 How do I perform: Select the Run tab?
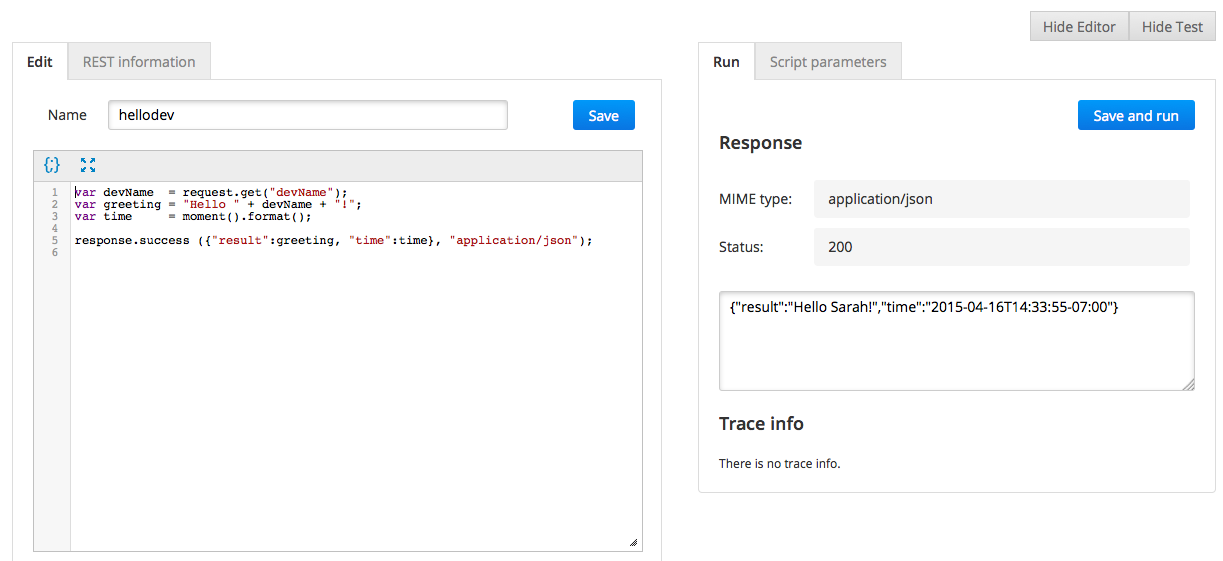click(726, 62)
